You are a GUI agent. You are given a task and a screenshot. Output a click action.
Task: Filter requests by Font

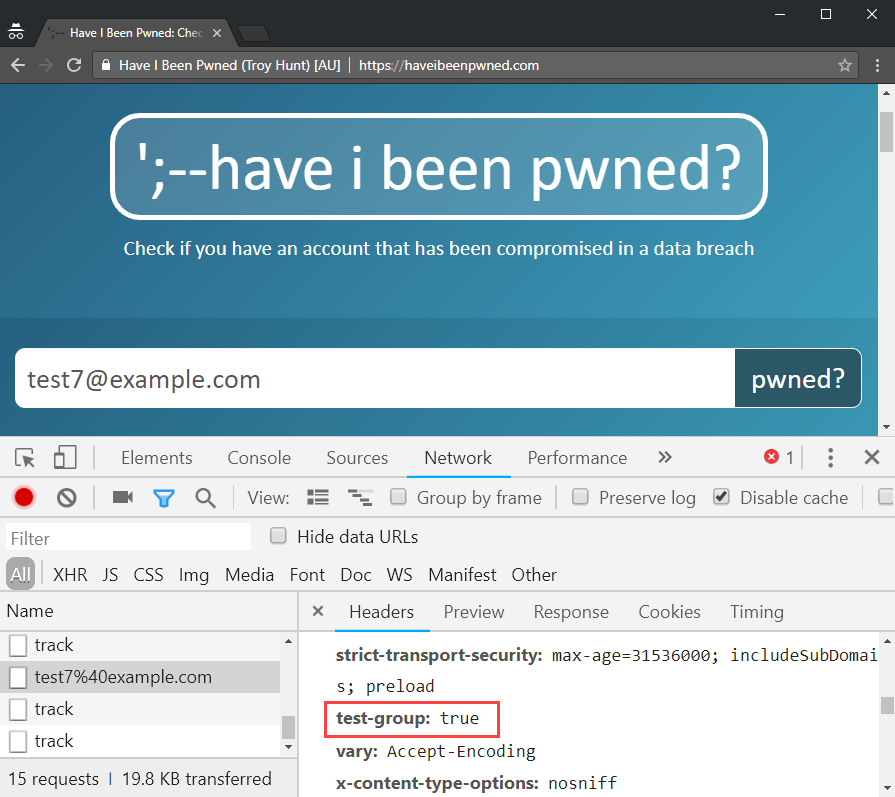pyautogui.click(x=307, y=575)
